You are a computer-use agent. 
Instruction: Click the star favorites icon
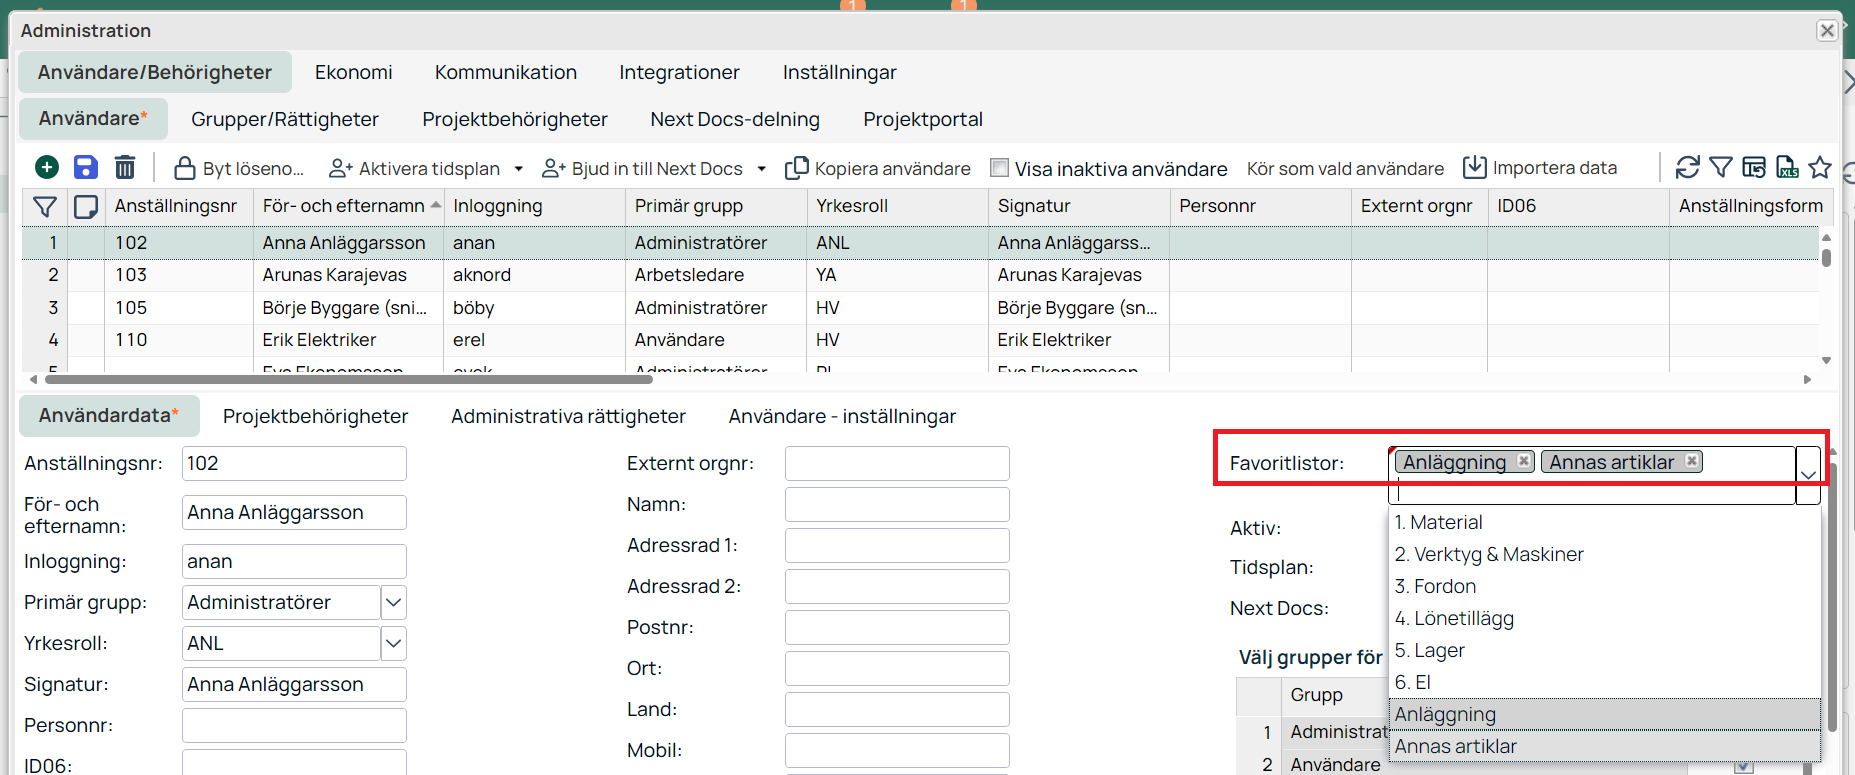(x=1820, y=167)
